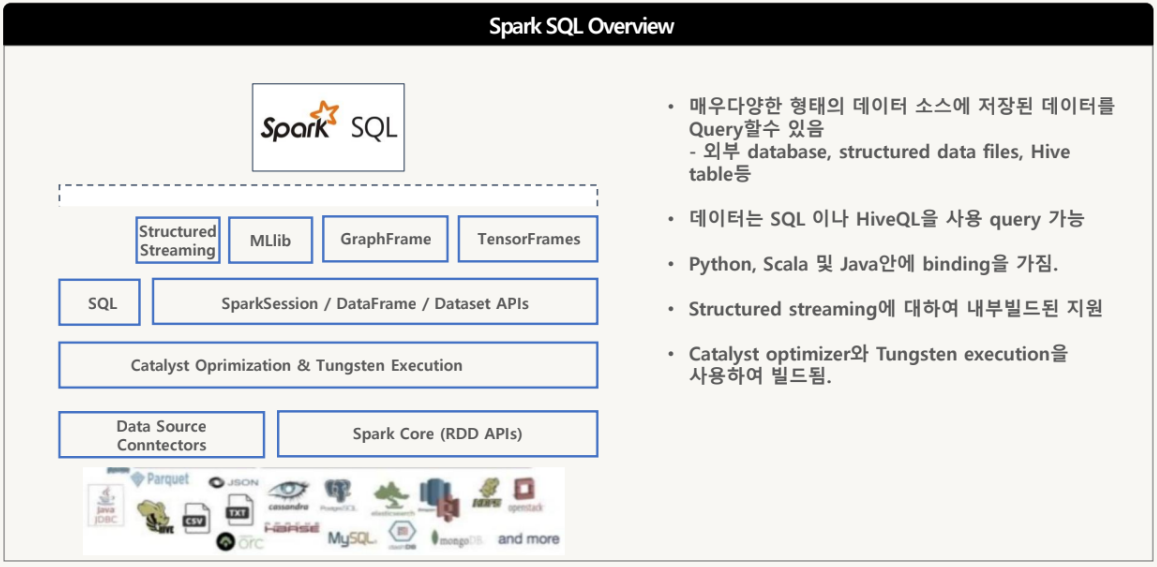Click the OpenStack logo
Viewport: 1157px width, 567px height.
pos(525,495)
